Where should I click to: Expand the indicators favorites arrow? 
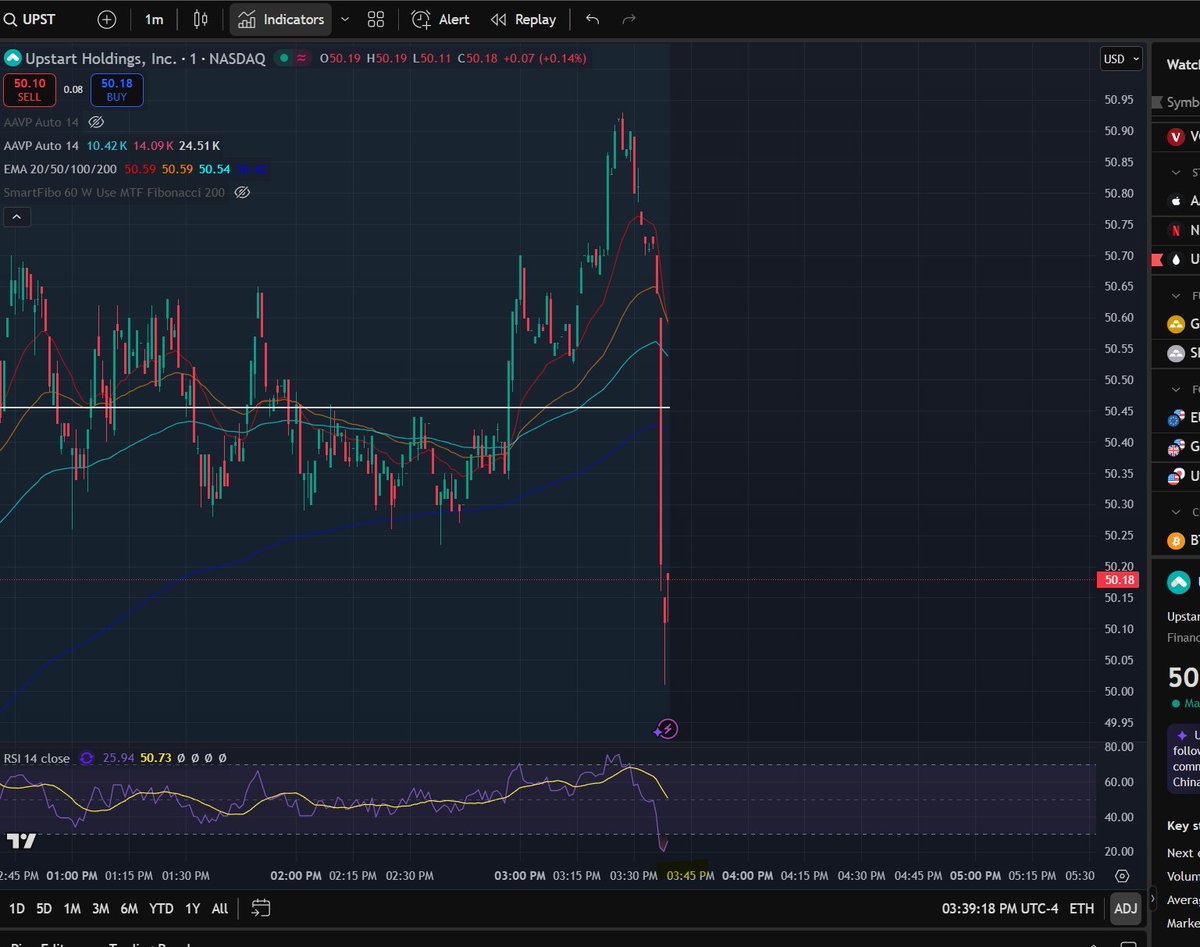345,19
